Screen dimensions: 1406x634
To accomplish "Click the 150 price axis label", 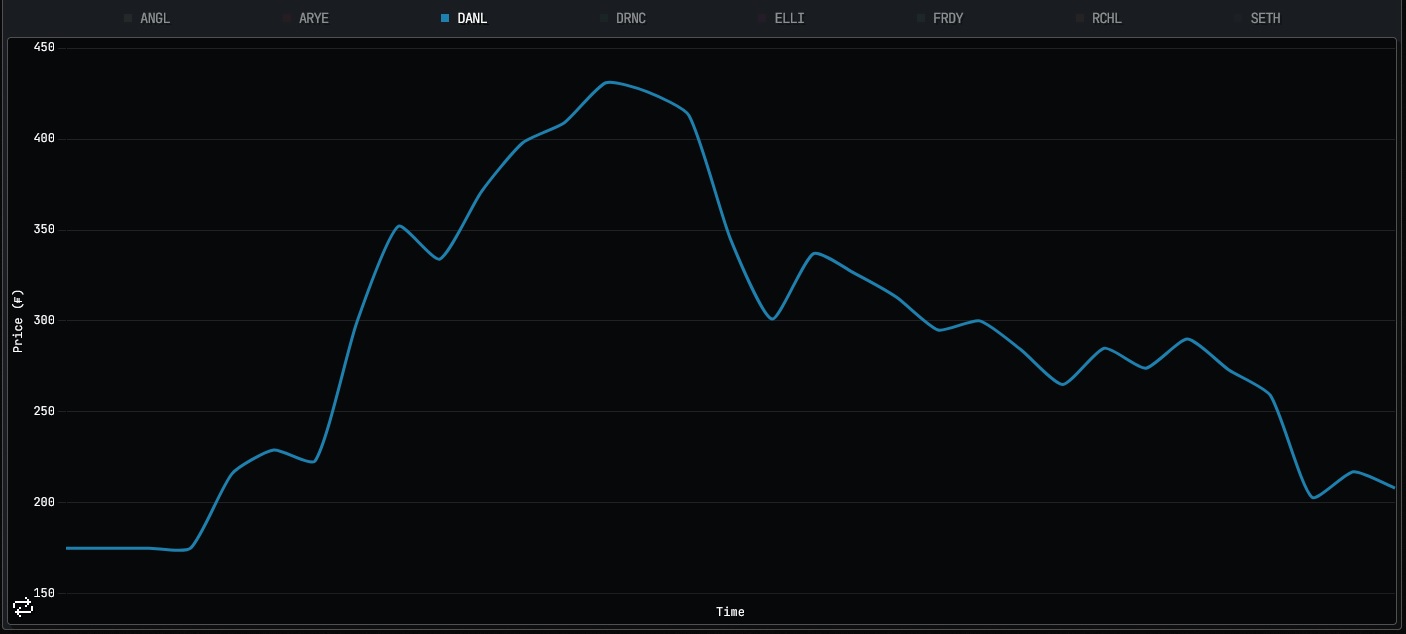I will 44,593.
